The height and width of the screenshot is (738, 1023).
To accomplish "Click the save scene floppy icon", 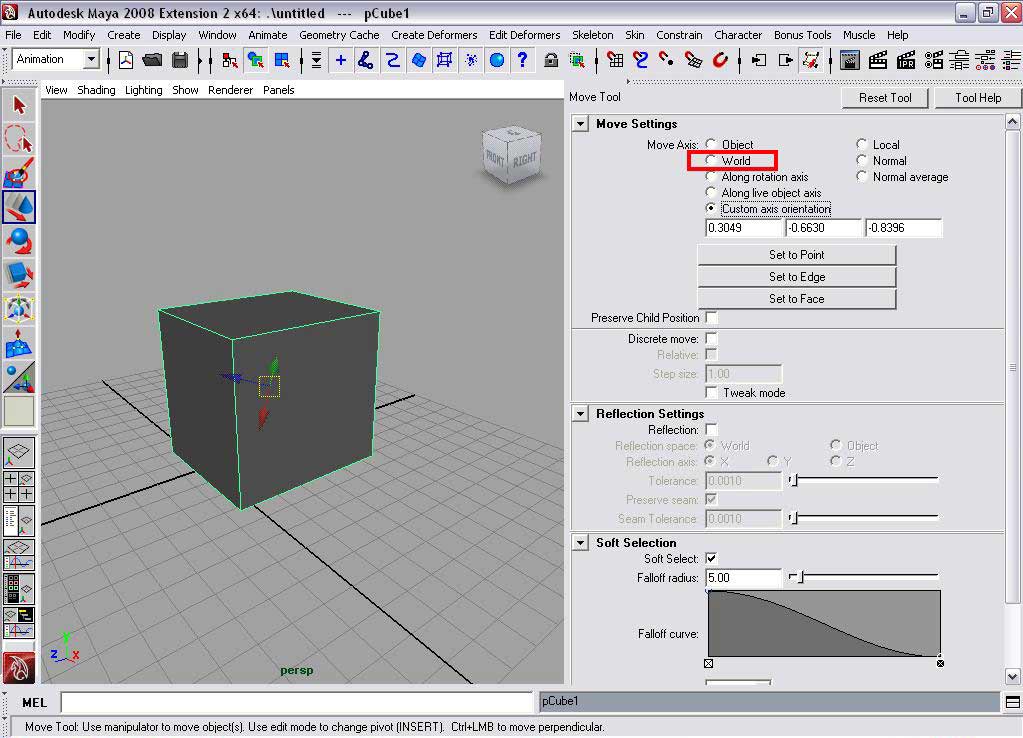I will (180, 60).
